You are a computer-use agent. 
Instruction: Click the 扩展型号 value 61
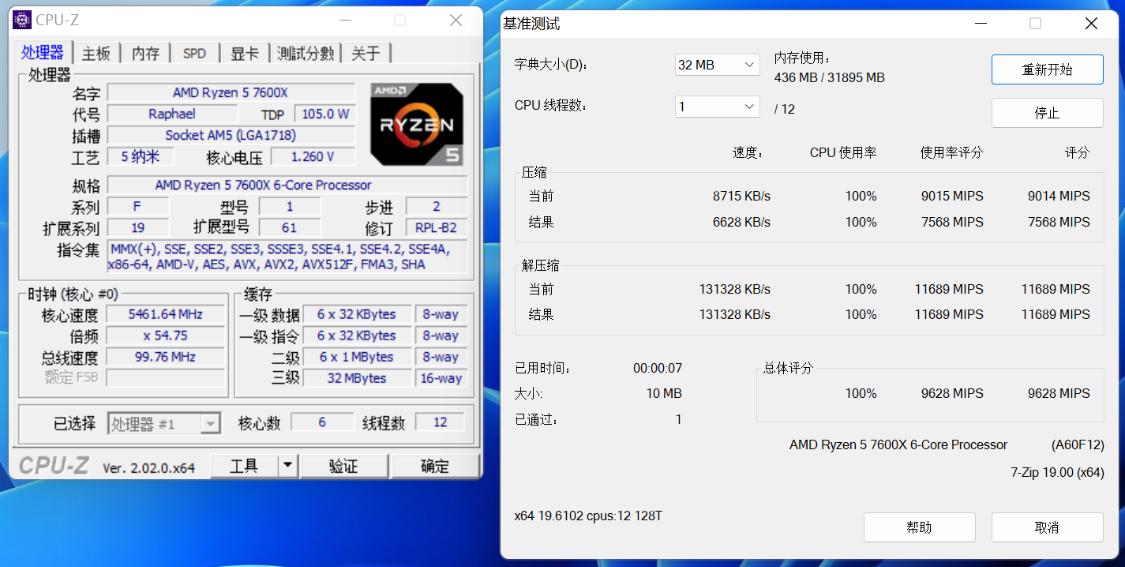pyautogui.click(x=289, y=228)
